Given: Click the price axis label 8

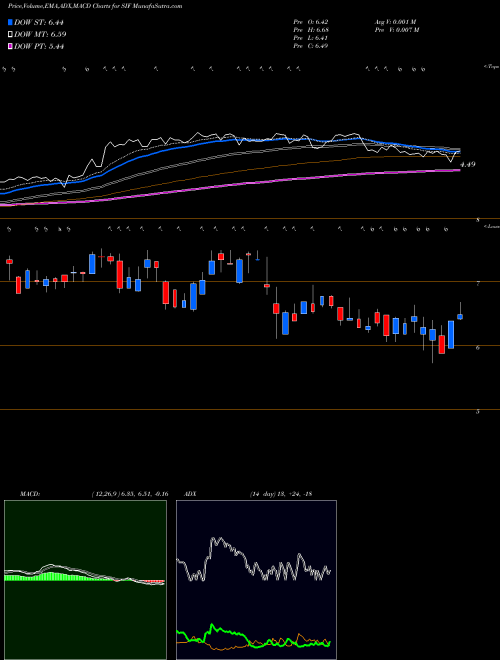Looking at the screenshot, I should (x=478, y=220).
